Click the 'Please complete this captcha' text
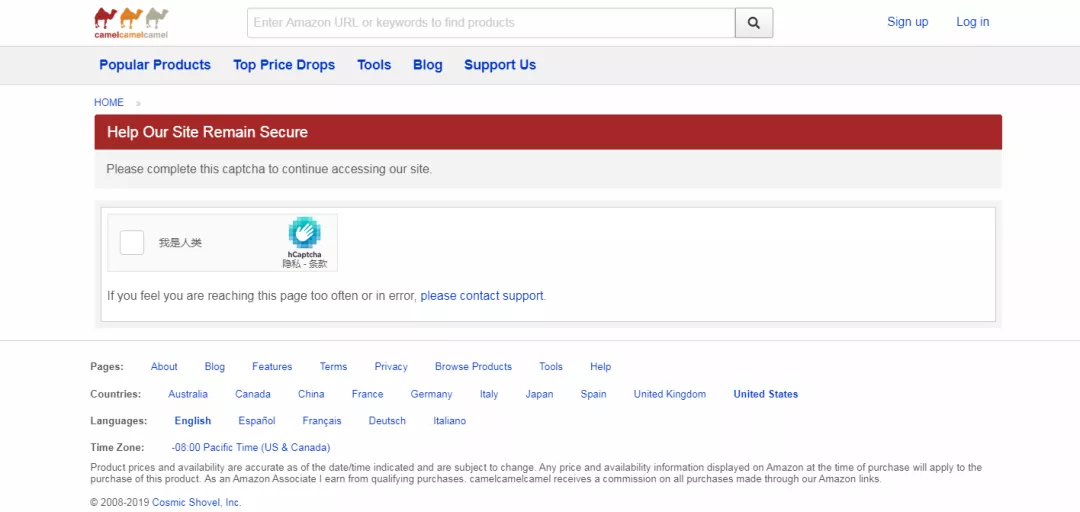 269,169
